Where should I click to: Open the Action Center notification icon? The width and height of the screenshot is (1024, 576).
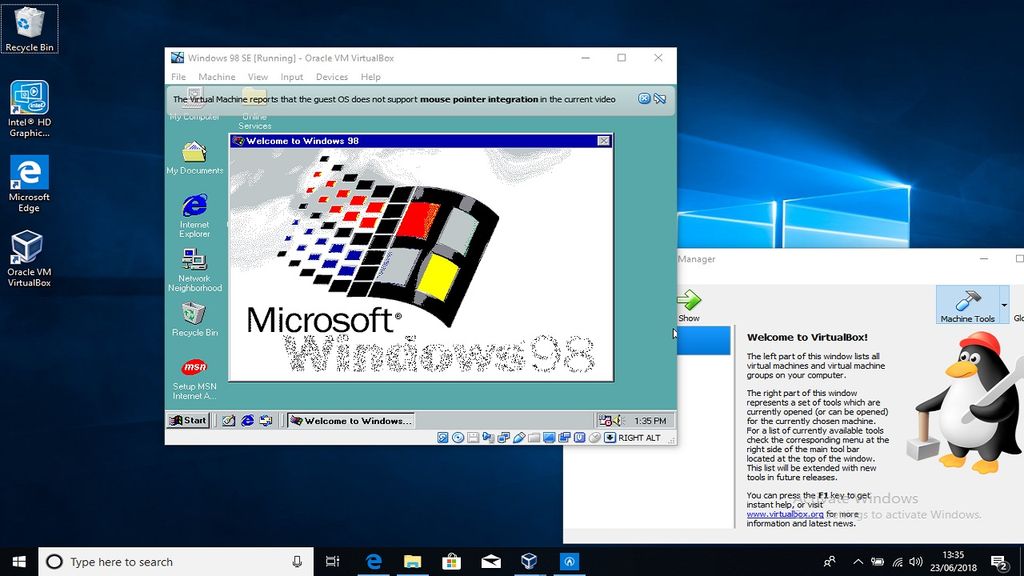pyautogui.click(x=1000, y=562)
